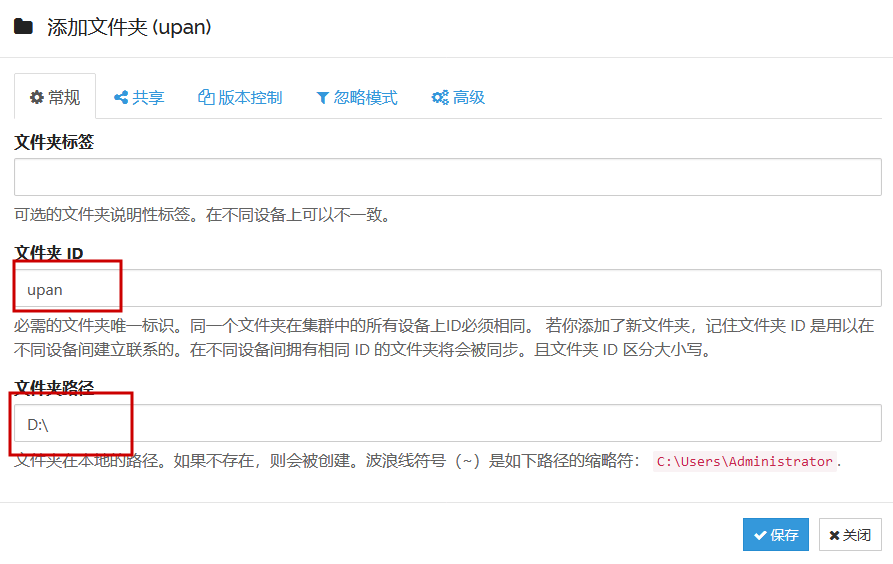This screenshot has height=564, width=893.
Task: Switch to the 忽略模式 ignore patterns tab
Action: [x=357, y=97]
